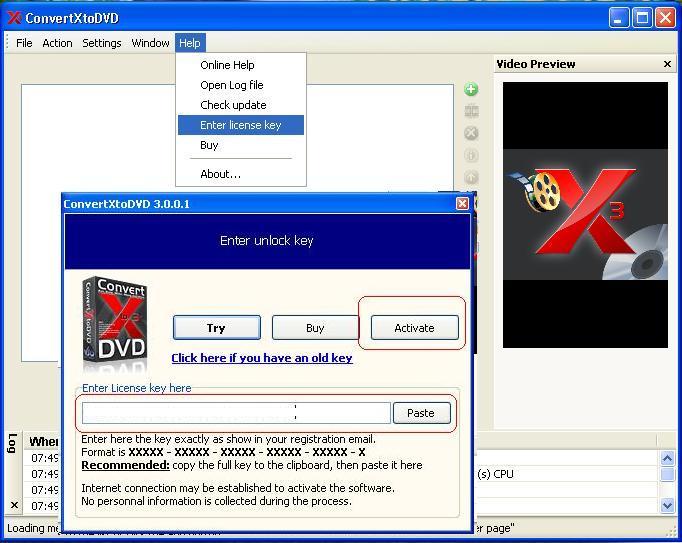Click the Paste button
The height and width of the screenshot is (543, 682).
pyautogui.click(x=421, y=413)
